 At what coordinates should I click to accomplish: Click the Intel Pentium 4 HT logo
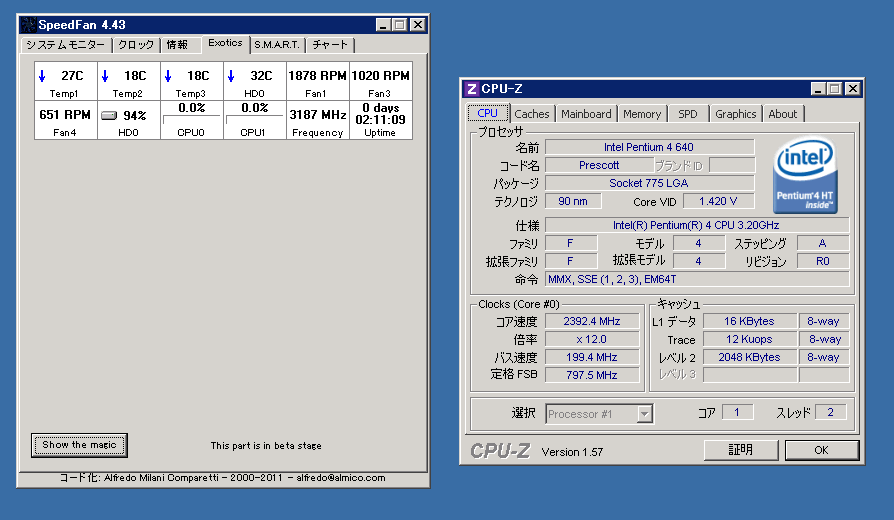point(805,175)
